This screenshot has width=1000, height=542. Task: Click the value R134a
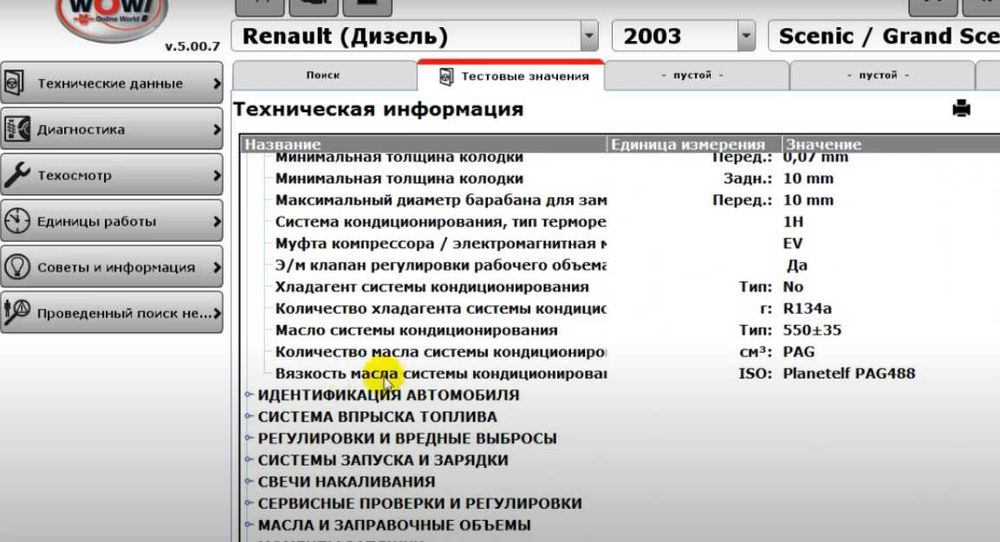pos(807,309)
